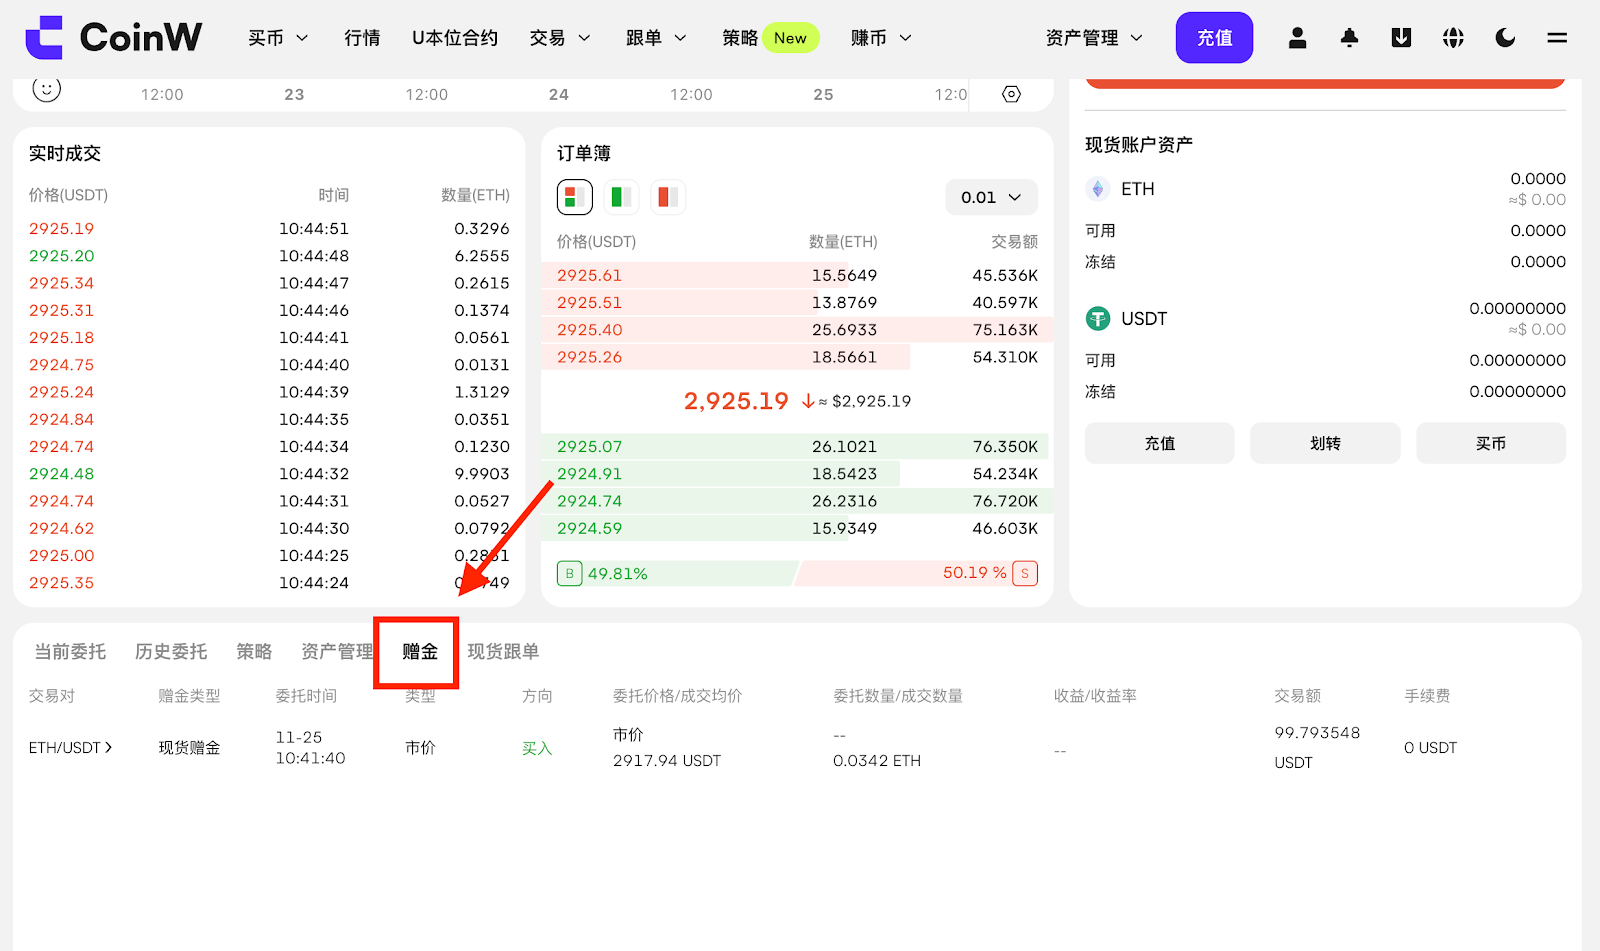Open the U本位合约 menu item
Viewport: 1600px width, 951px height.
coord(455,38)
